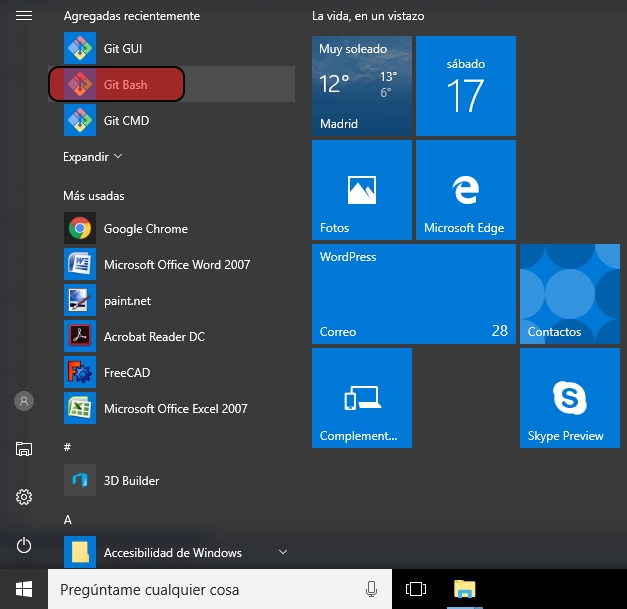
Task: Open File Explorer from the sidebar
Action: coord(24,449)
